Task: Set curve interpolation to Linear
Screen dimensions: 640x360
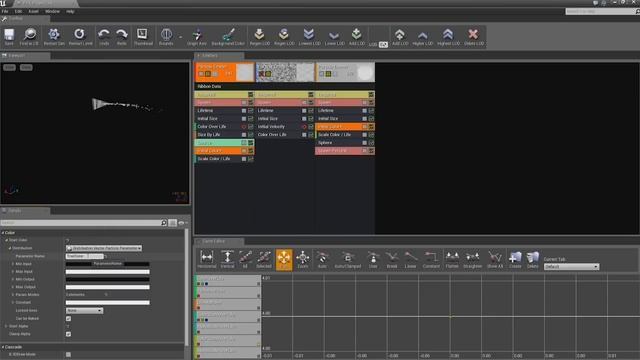Action: [x=411, y=258]
